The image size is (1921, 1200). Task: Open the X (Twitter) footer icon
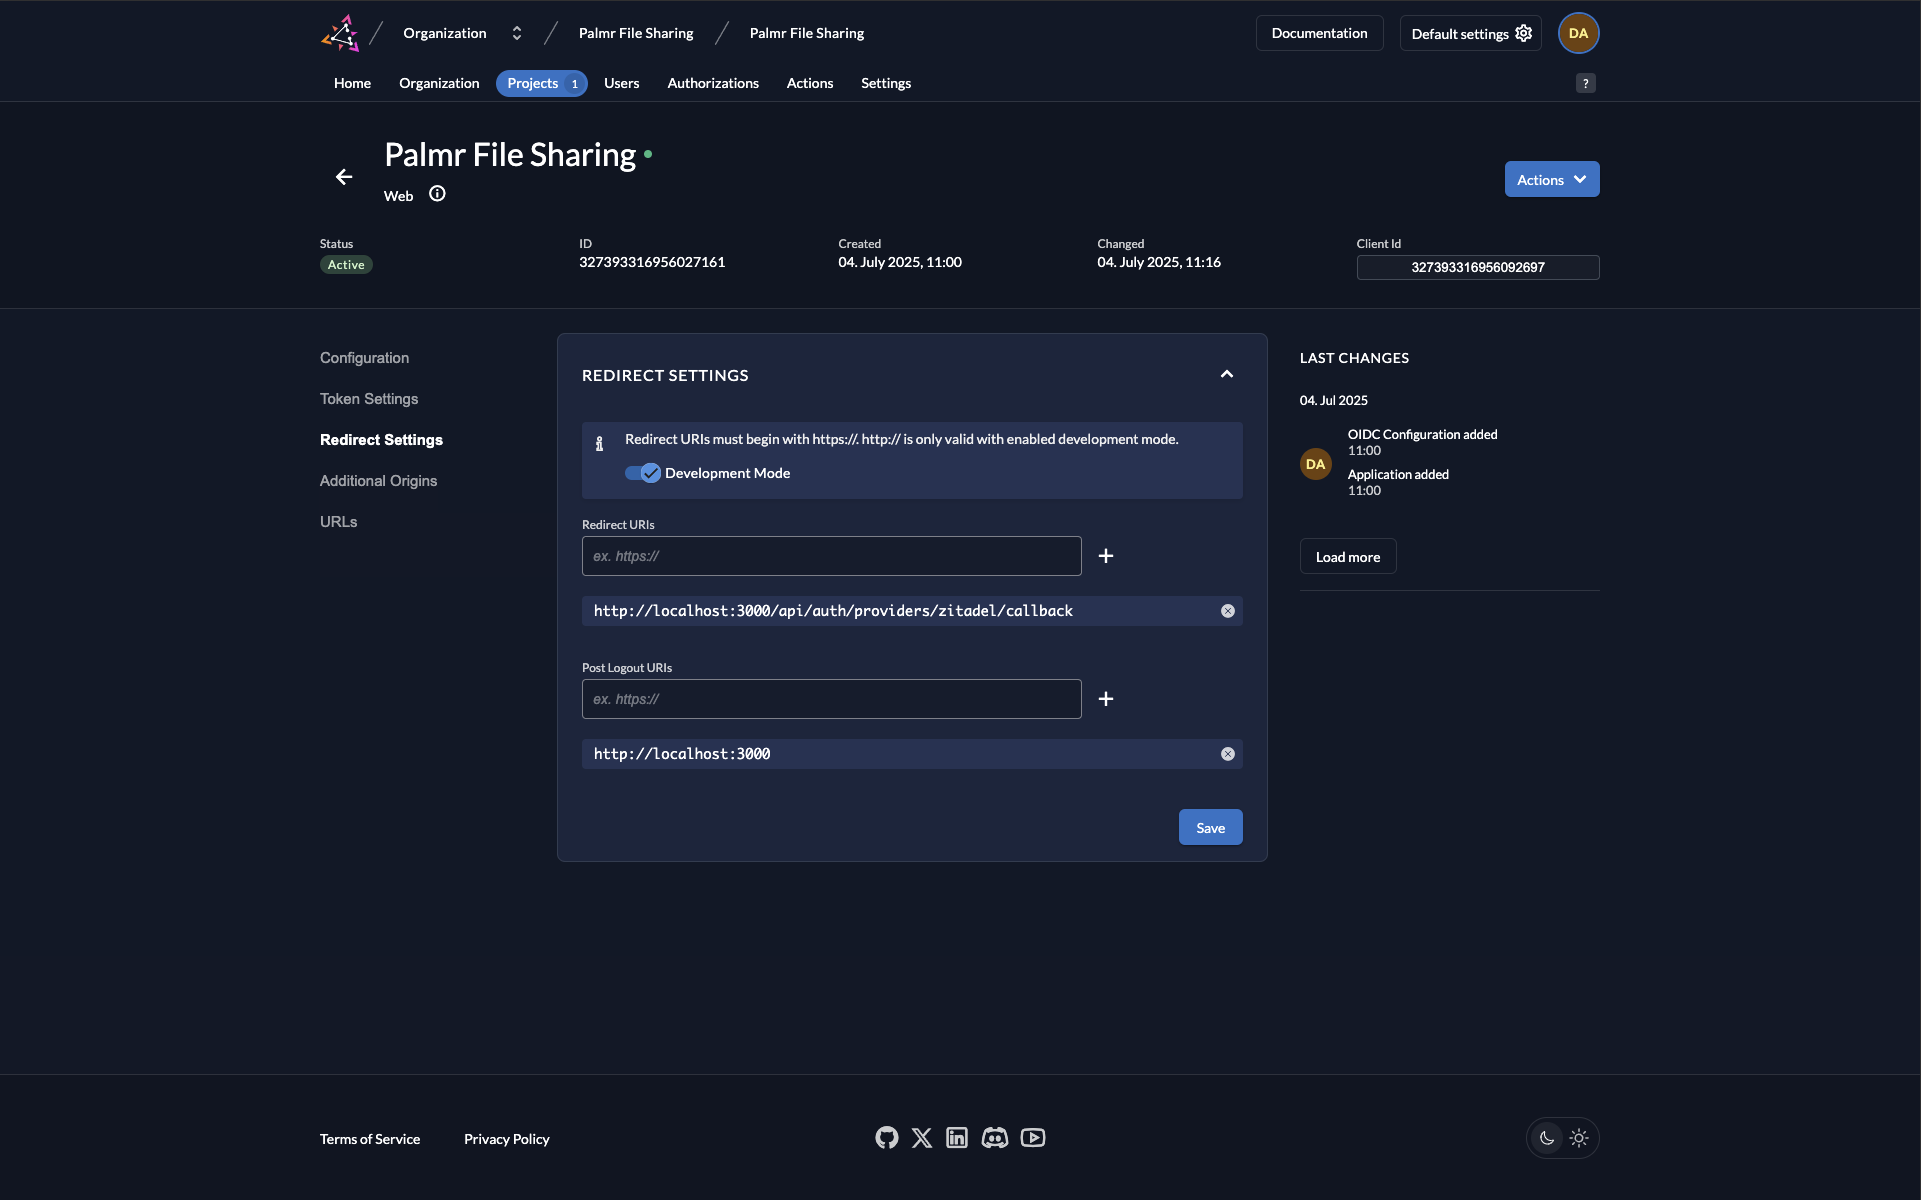[x=922, y=1138]
